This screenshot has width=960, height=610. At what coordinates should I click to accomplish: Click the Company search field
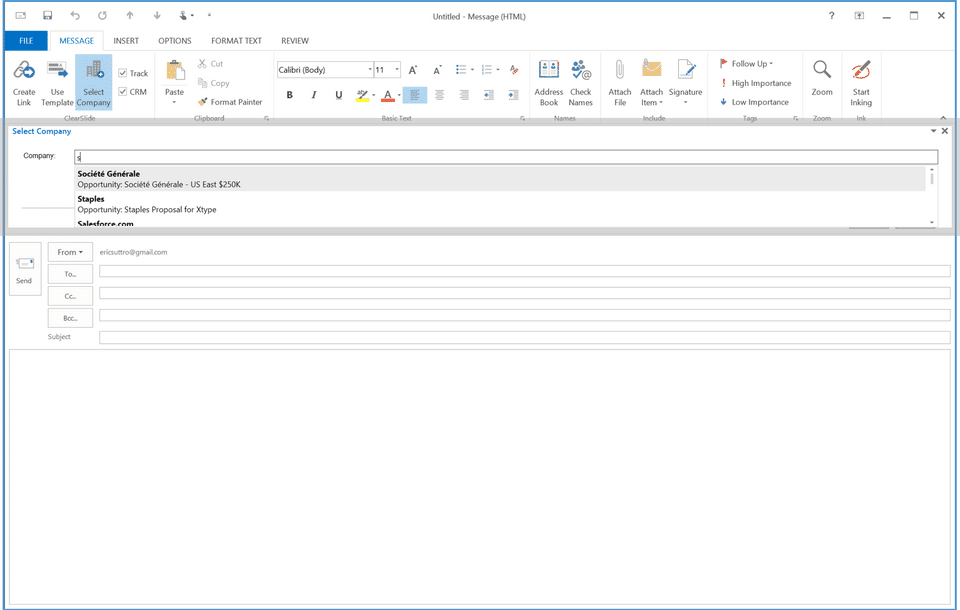(506, 157)
